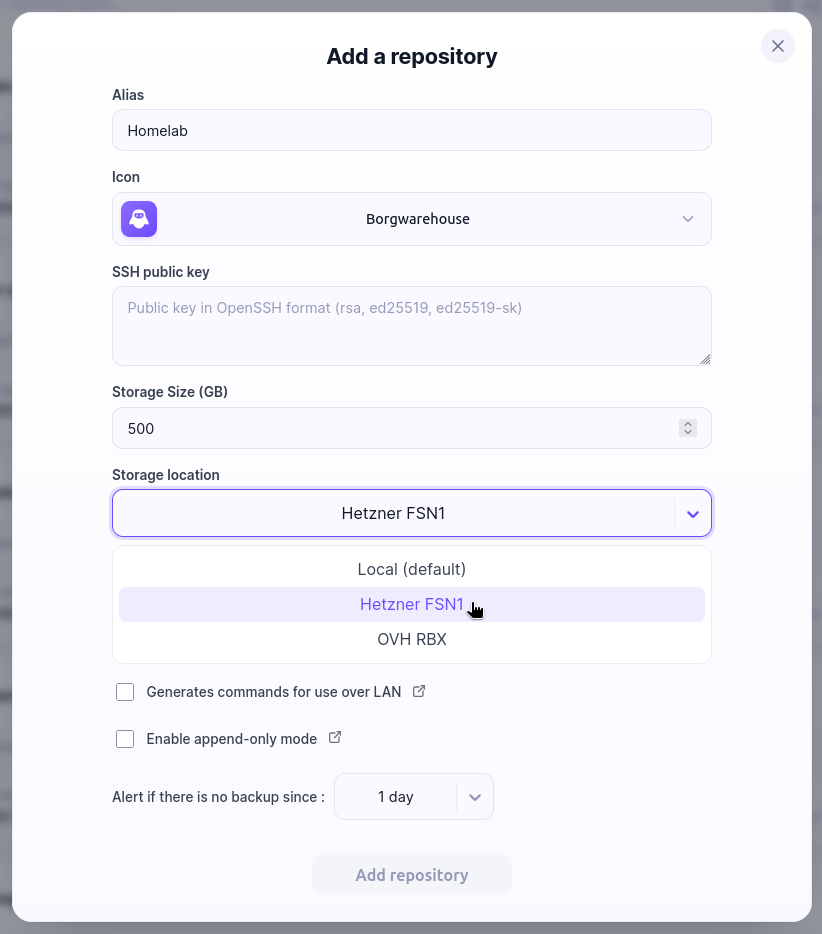Viewport: 822px width, 934px height.
Task: Open append-only mode documentation link icon
Action: pos(335,737)
